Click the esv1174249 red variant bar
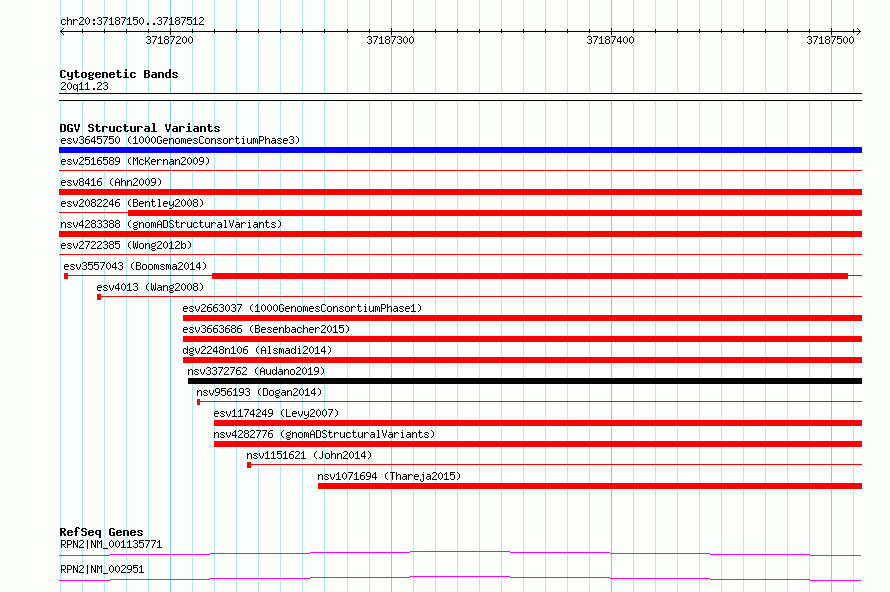This screenshot has width=890, height=592. pos(538,423)
